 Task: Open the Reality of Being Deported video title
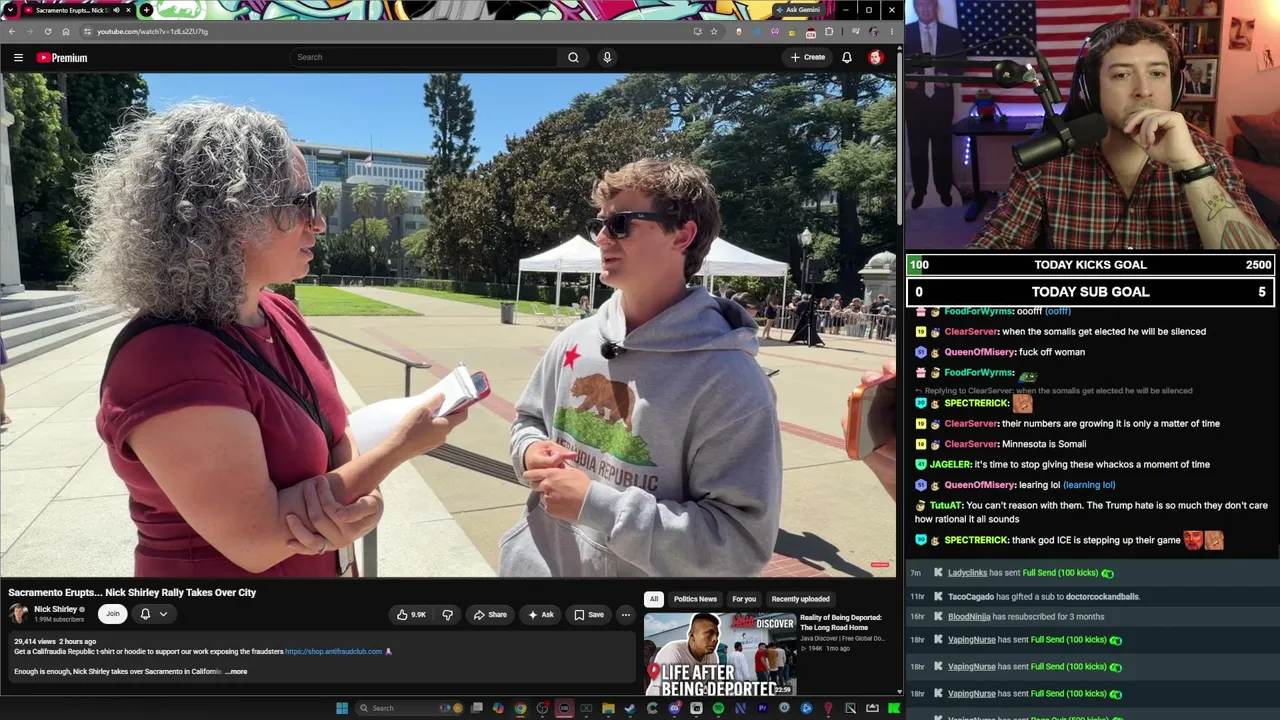click(x=841, y=622)
